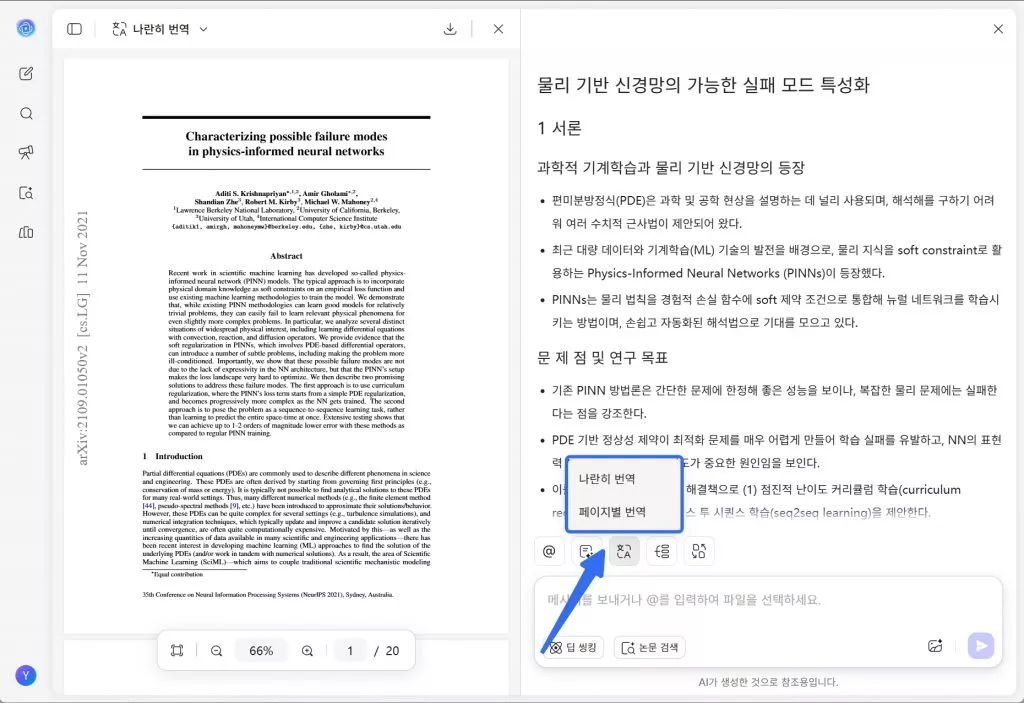Open the search icon in the left sidebar
Viewport: 1024px width, 703px height.
[25, 113]
